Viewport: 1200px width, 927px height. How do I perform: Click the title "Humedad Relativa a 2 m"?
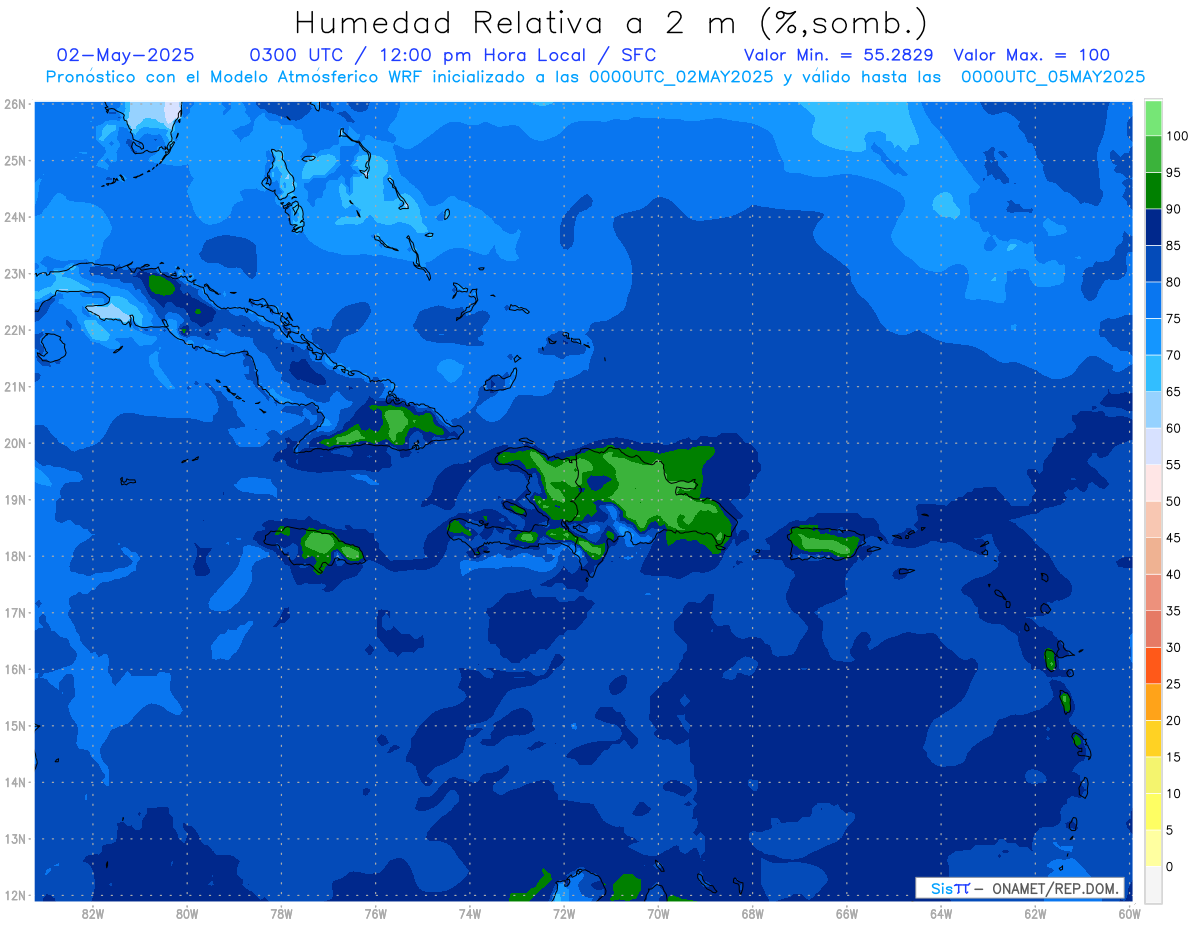[x=520, y=22]
